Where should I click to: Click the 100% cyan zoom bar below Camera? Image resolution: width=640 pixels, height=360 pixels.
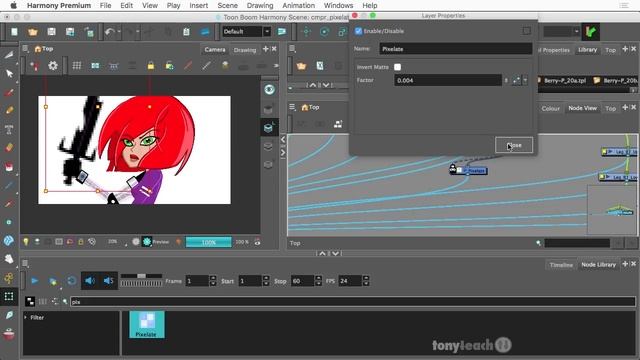pos(209,242)
